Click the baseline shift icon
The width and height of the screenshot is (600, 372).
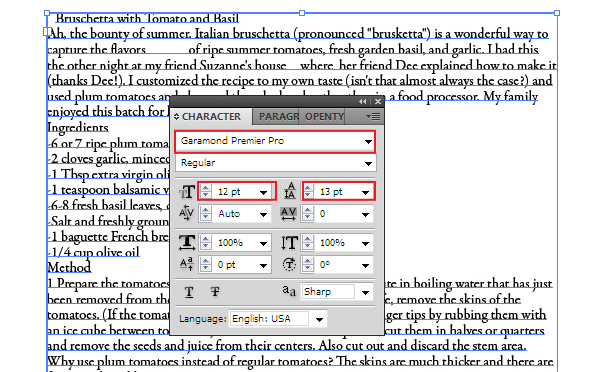[x=186, y=264]
